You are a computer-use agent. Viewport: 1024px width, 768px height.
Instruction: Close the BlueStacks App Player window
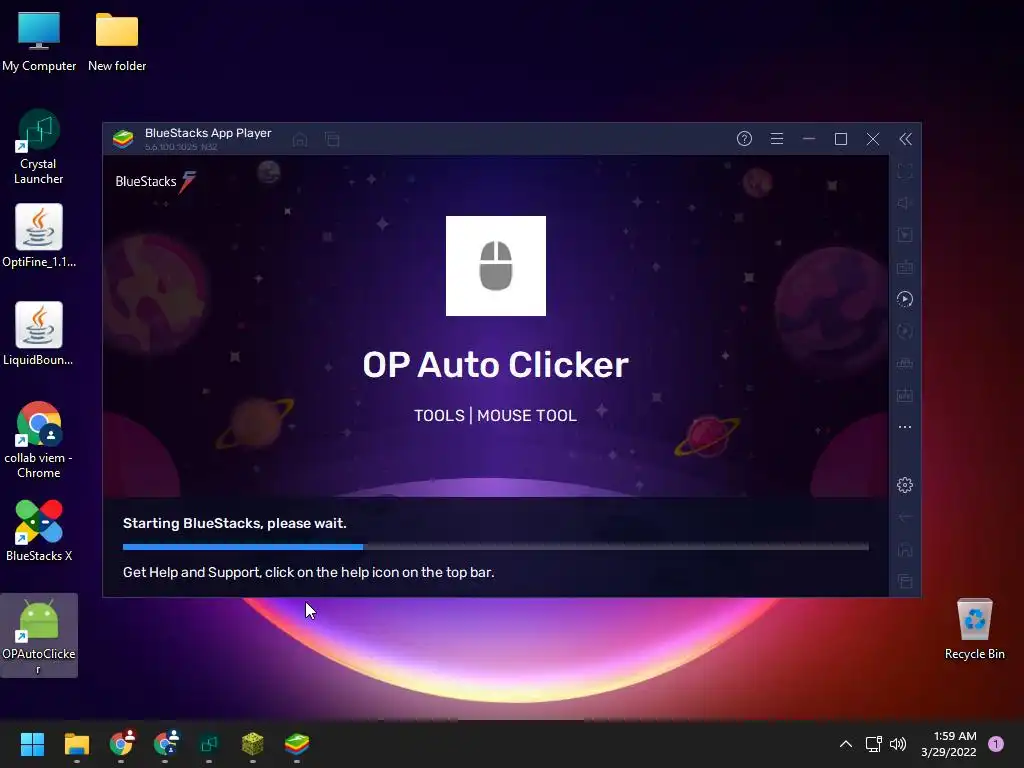[x=872, y=138]
